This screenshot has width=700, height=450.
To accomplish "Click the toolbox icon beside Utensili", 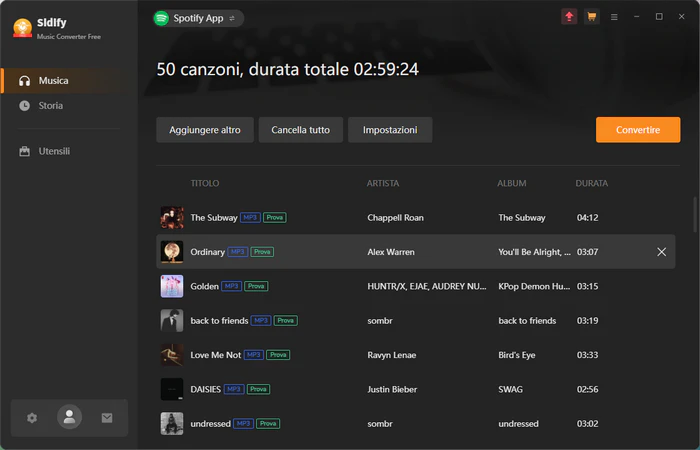I will coord(25,151).
